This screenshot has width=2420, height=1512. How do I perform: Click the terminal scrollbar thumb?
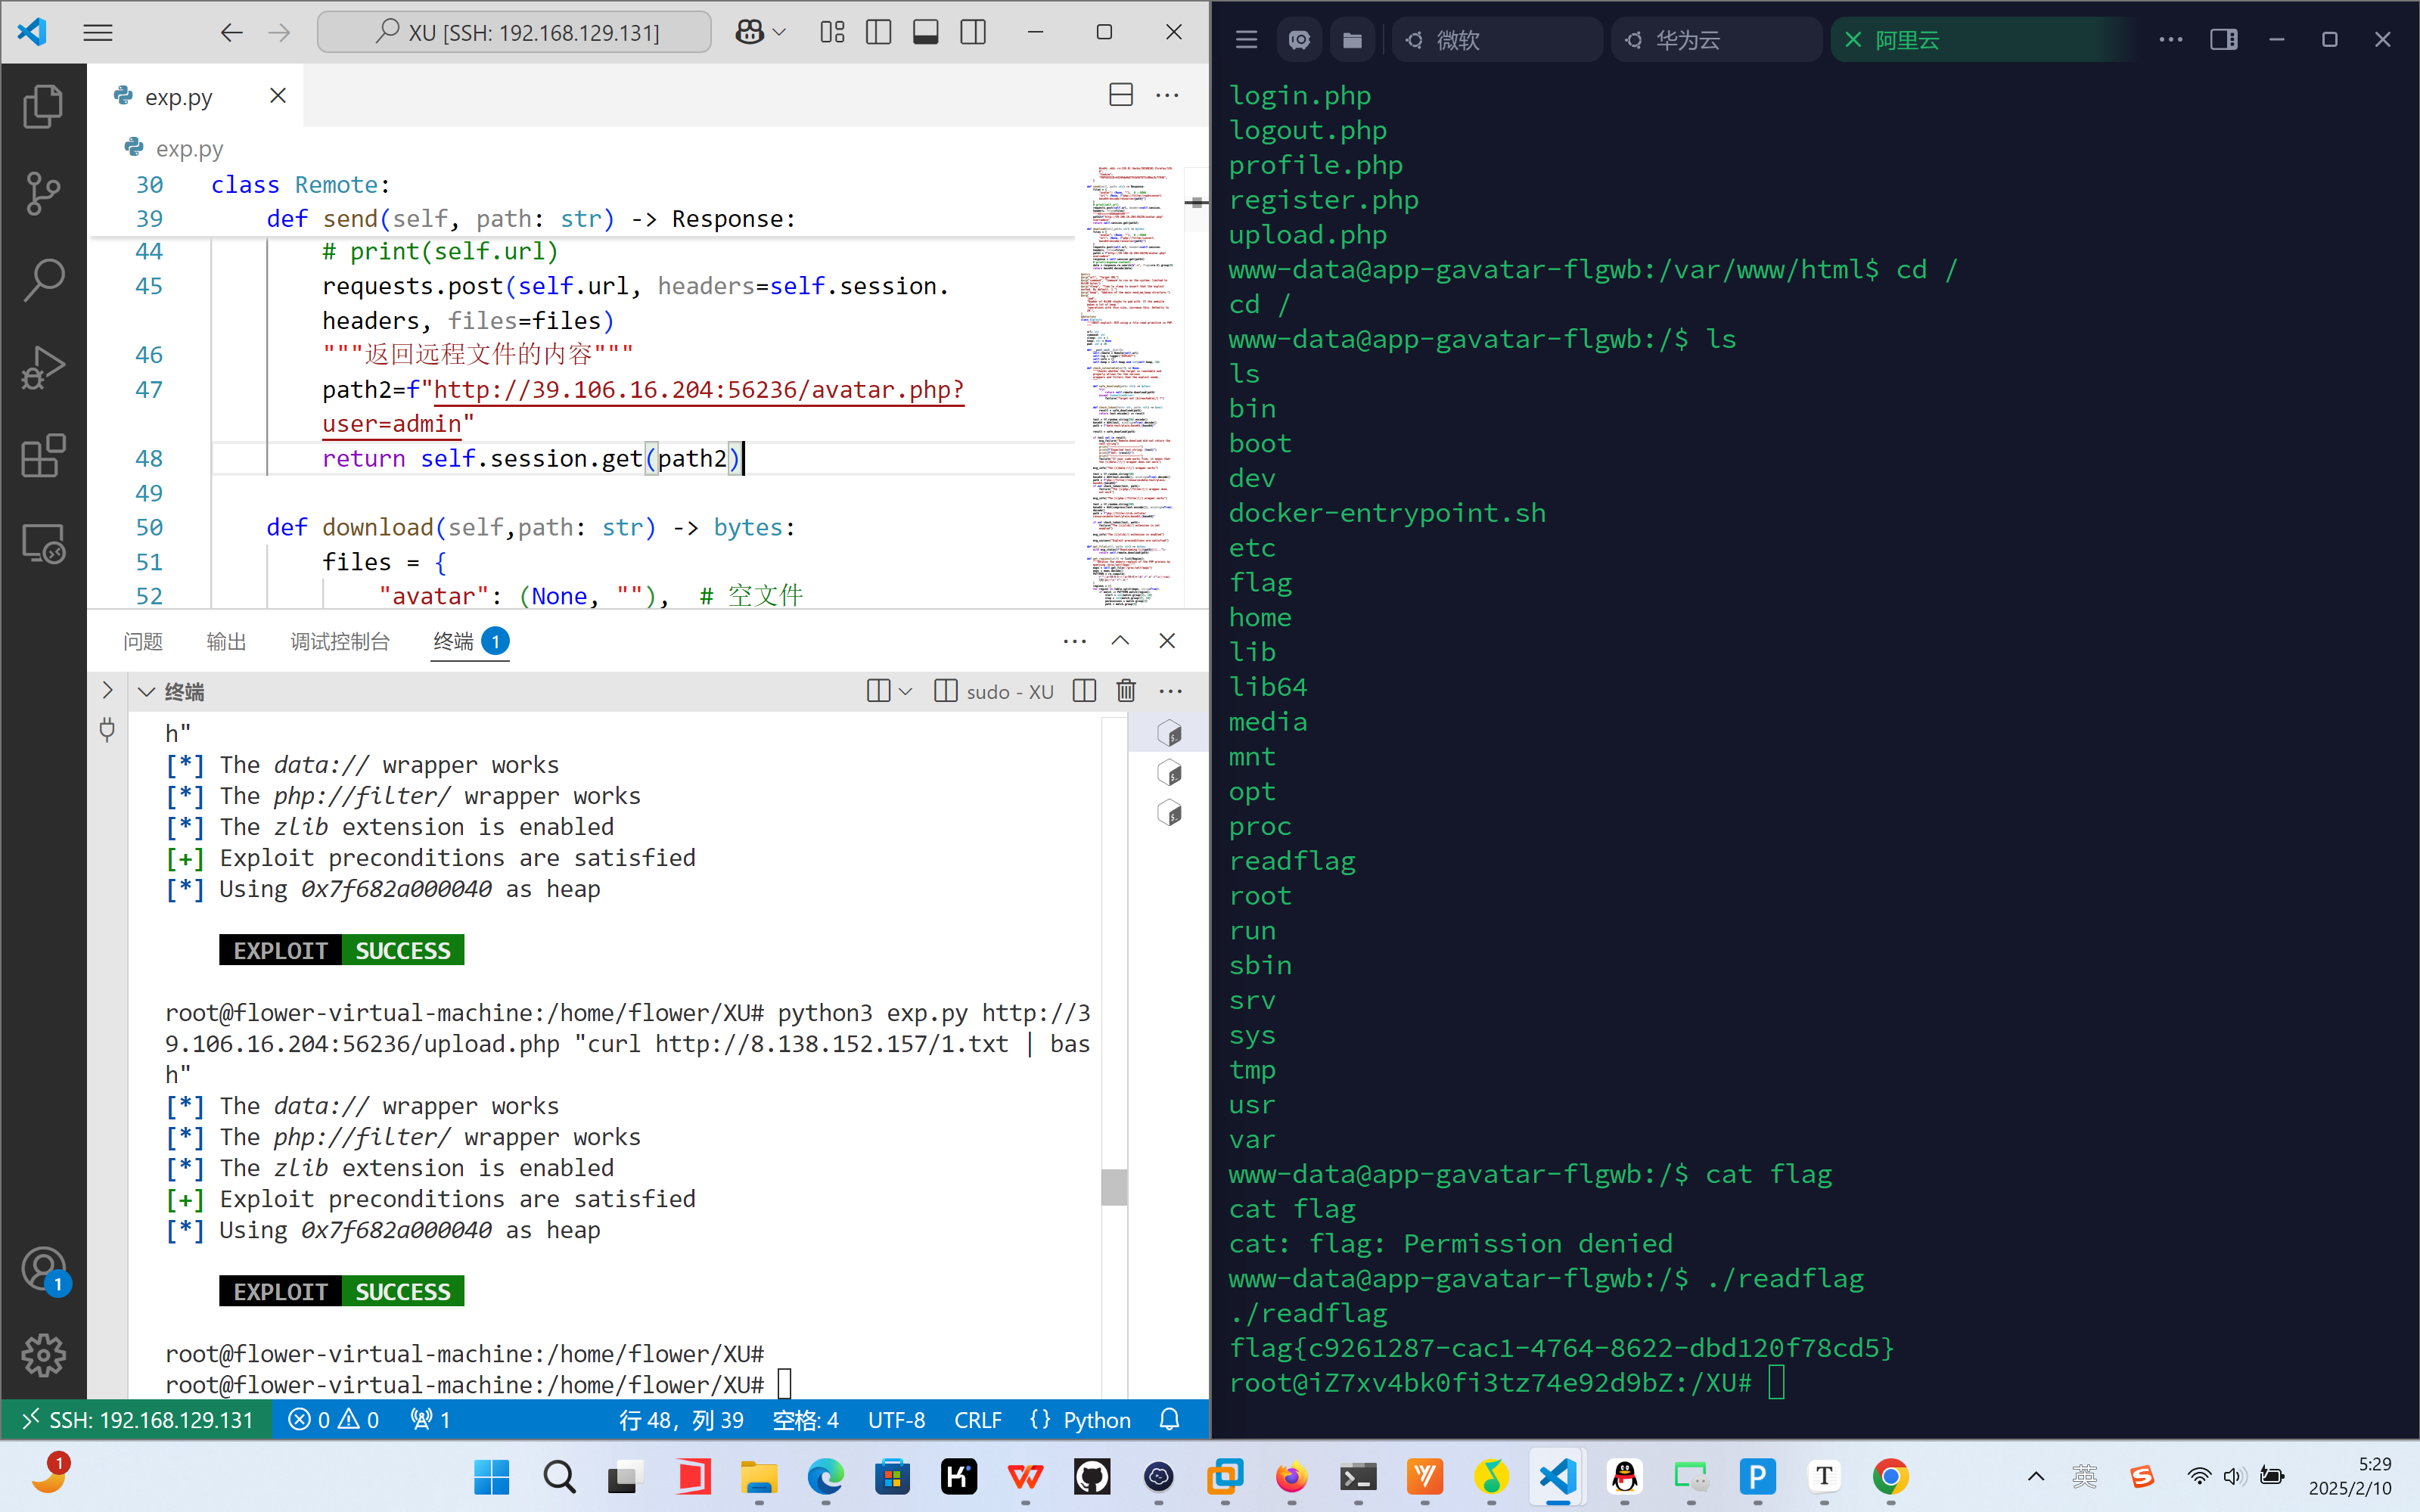point(1114,1187)
